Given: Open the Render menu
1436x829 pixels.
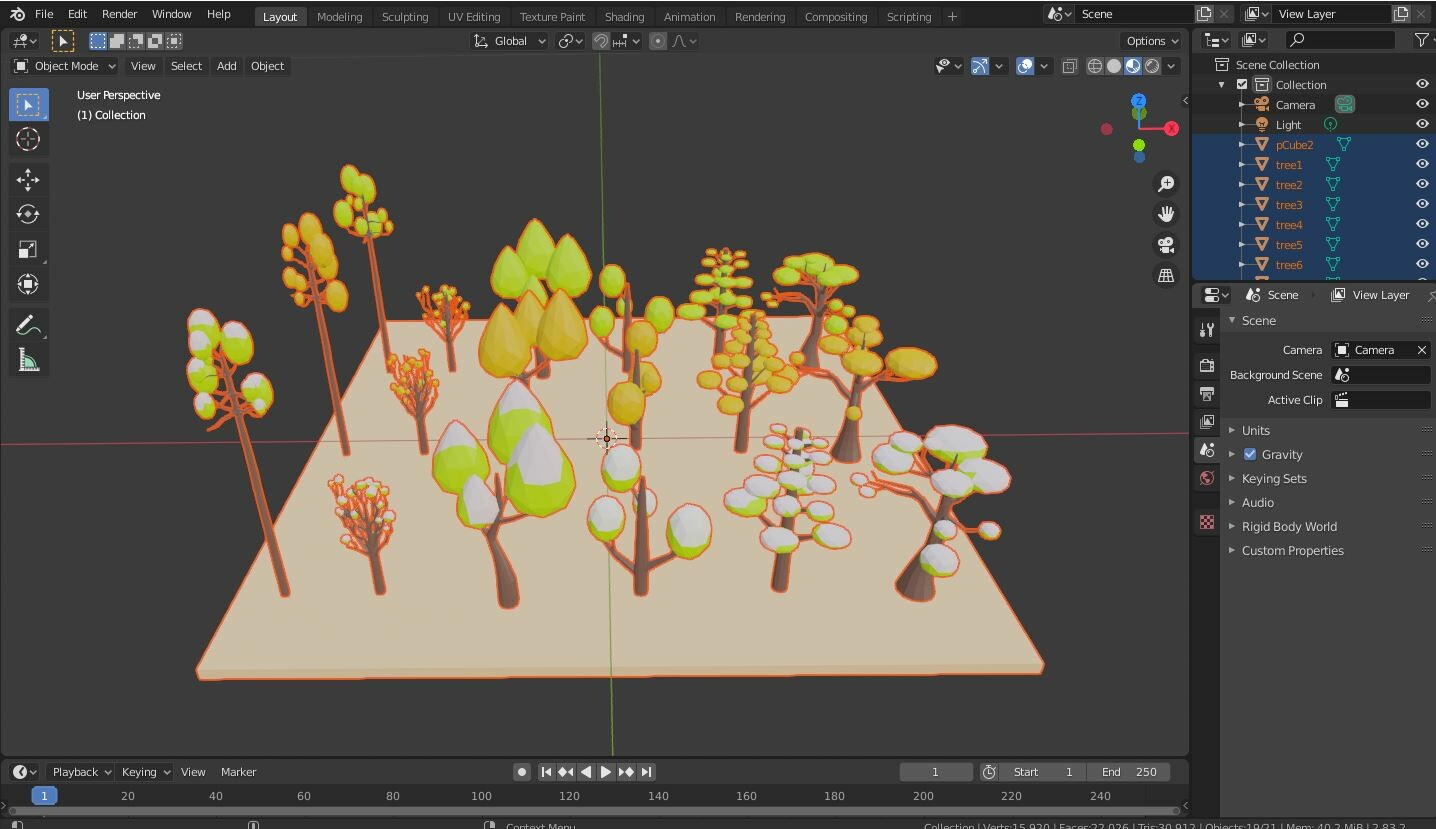Looking at the screenshot, I should [119, 14].
